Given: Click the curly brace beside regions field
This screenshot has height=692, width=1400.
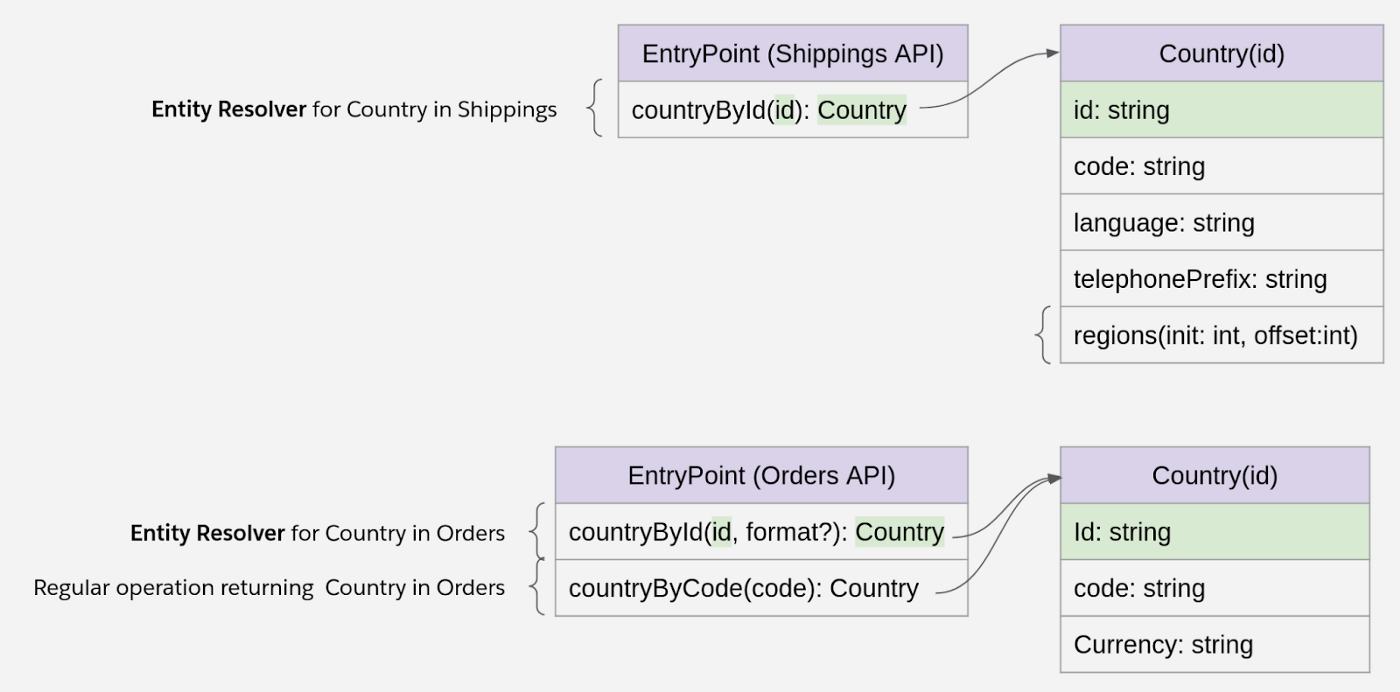Looking at the screenshot, I should 1042,335.
